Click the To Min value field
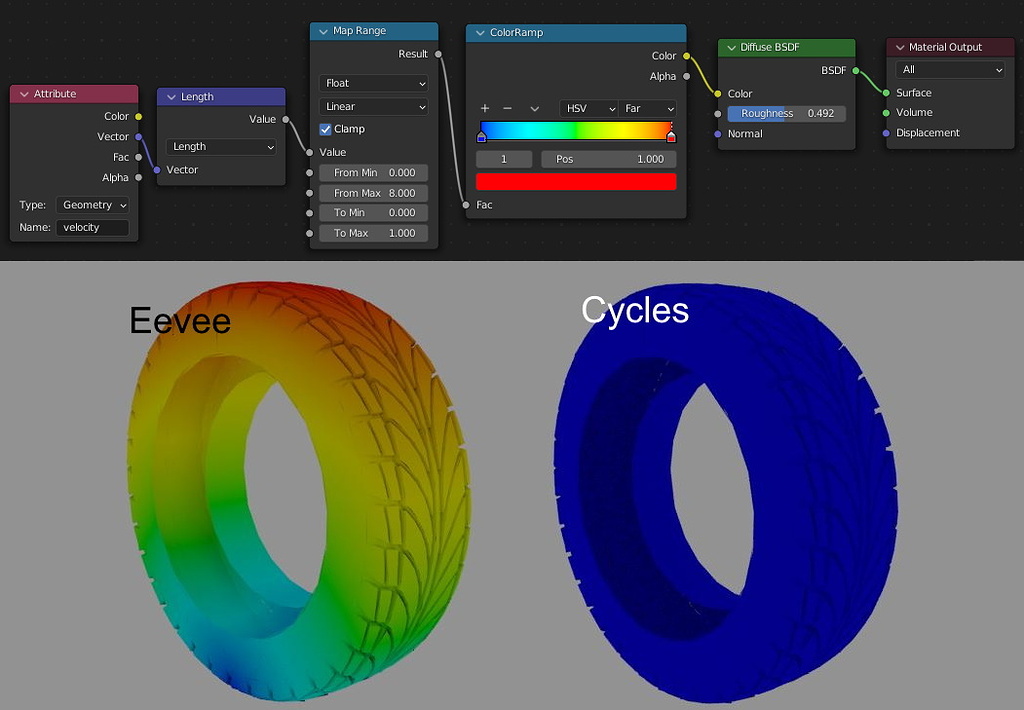 (x=374, y=212)
